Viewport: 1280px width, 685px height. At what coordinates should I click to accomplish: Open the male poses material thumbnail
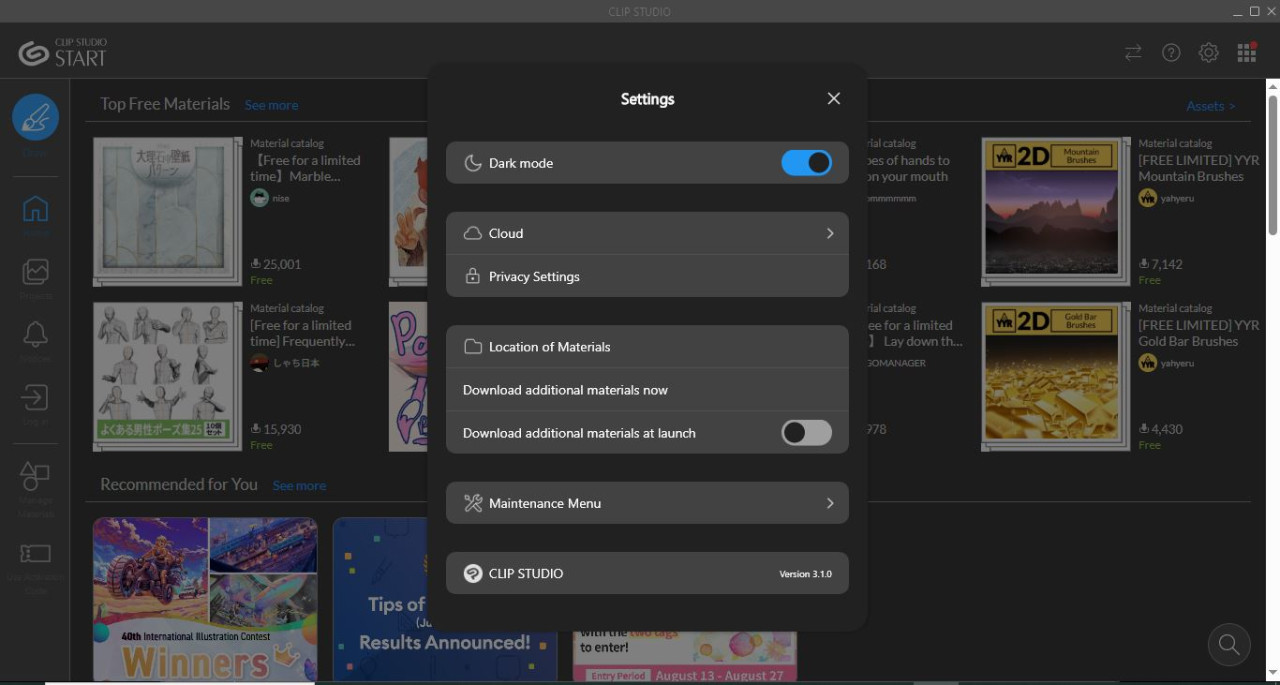(x=167, y=377)
